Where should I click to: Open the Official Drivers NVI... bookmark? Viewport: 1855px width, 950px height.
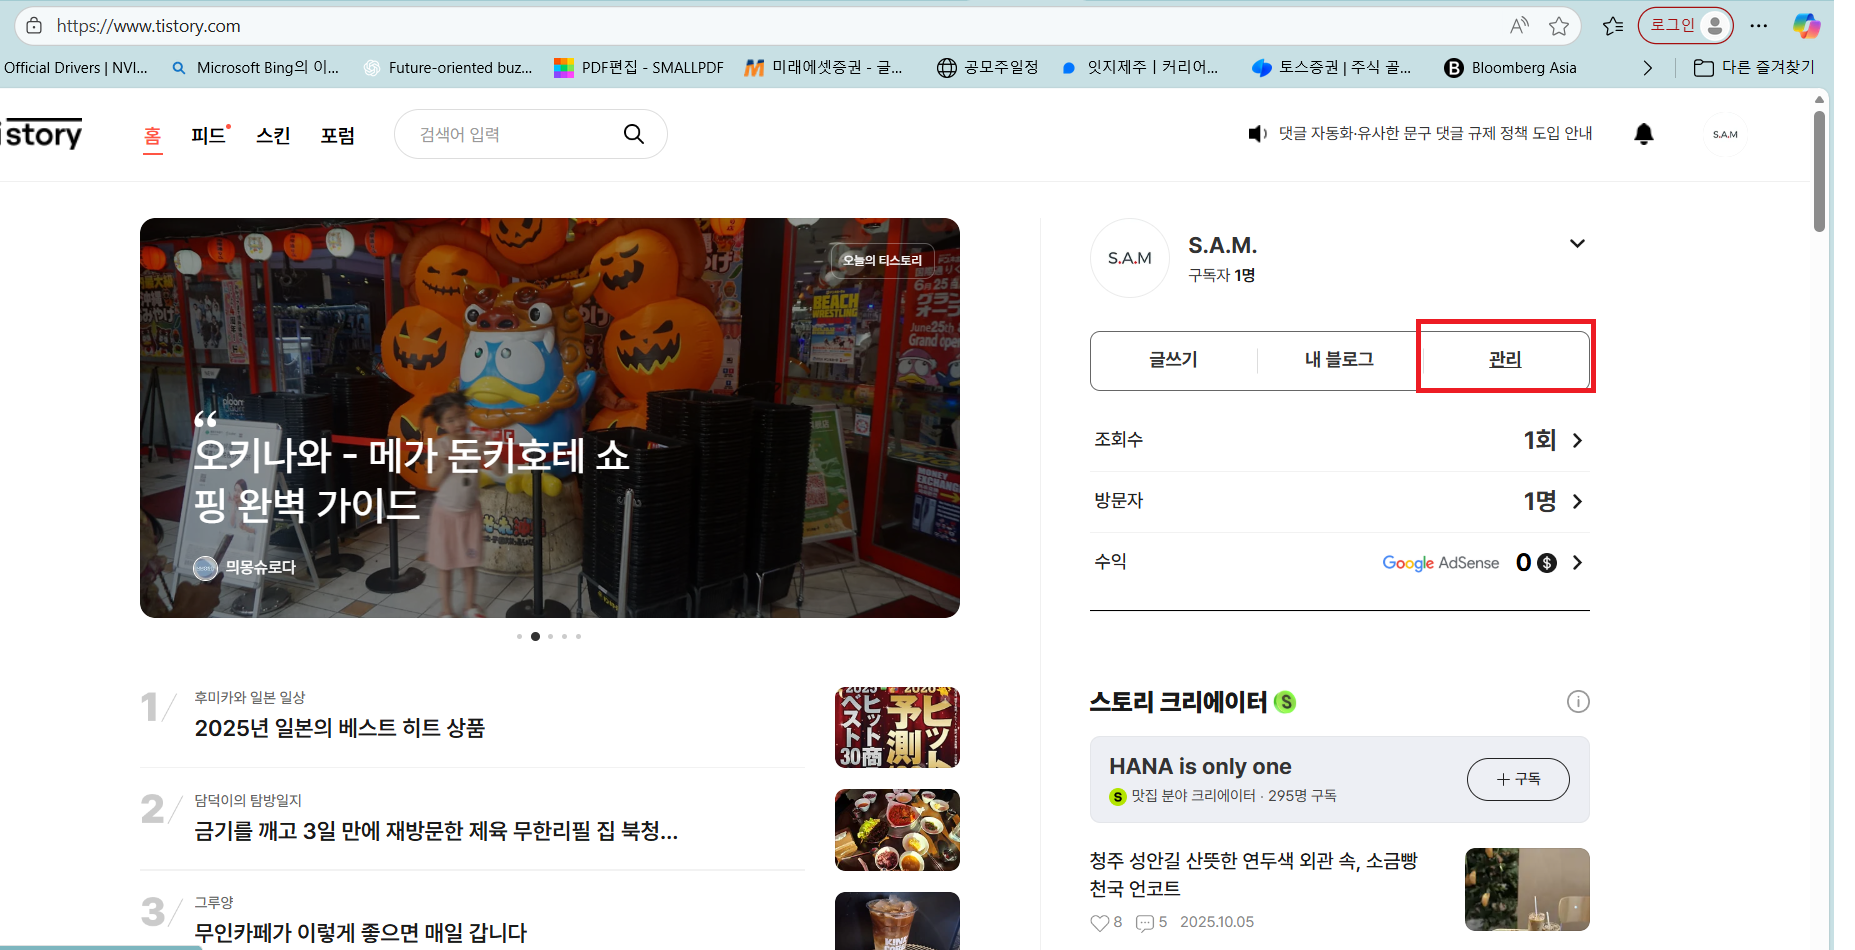point(74,68)
